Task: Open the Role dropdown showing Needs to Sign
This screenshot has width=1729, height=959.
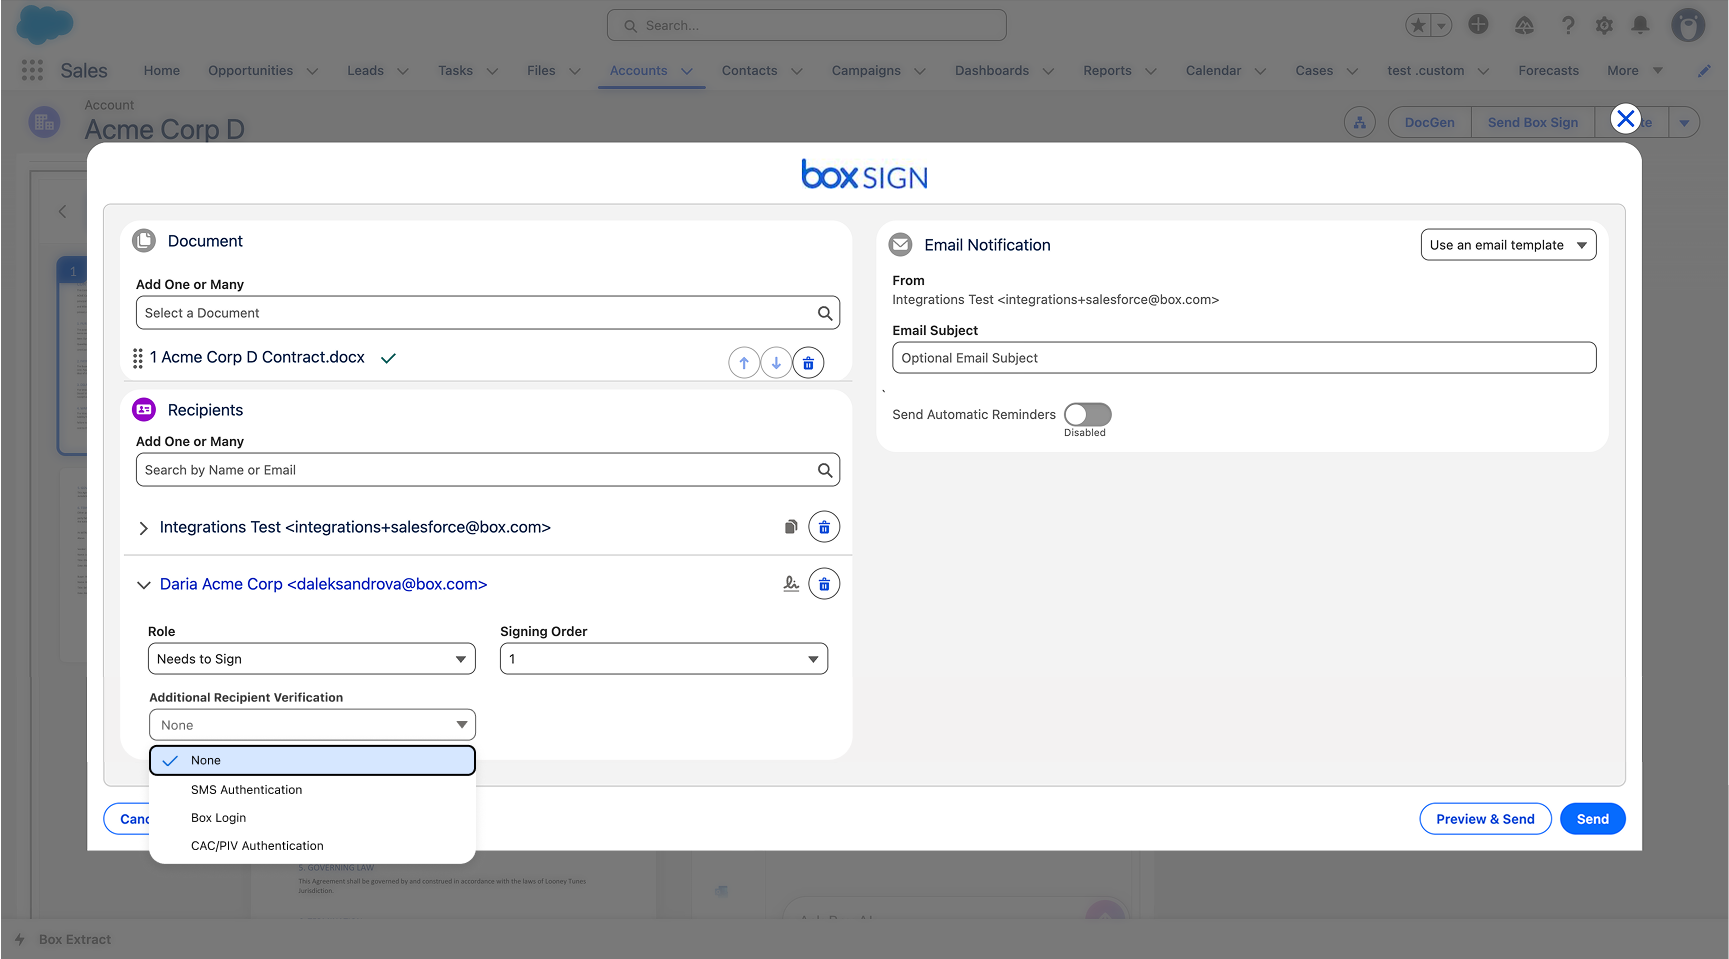Action: [x=311, y=659]
